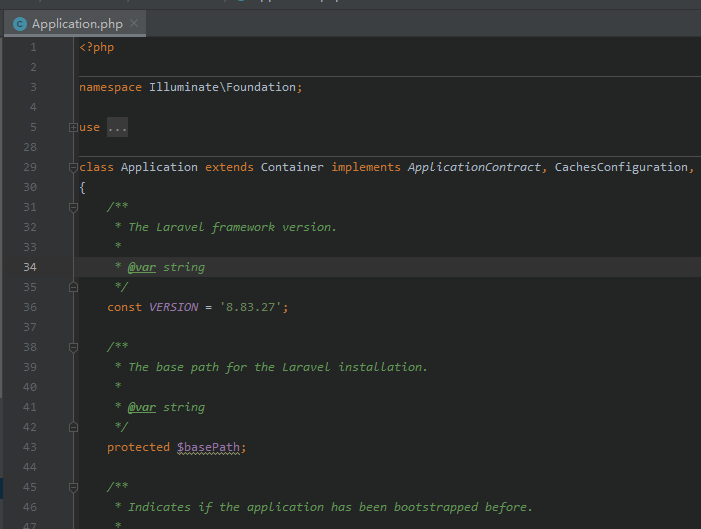Click the Container parent class name
The height and width of the screenshot is (529, 701).
pos(292,167)
